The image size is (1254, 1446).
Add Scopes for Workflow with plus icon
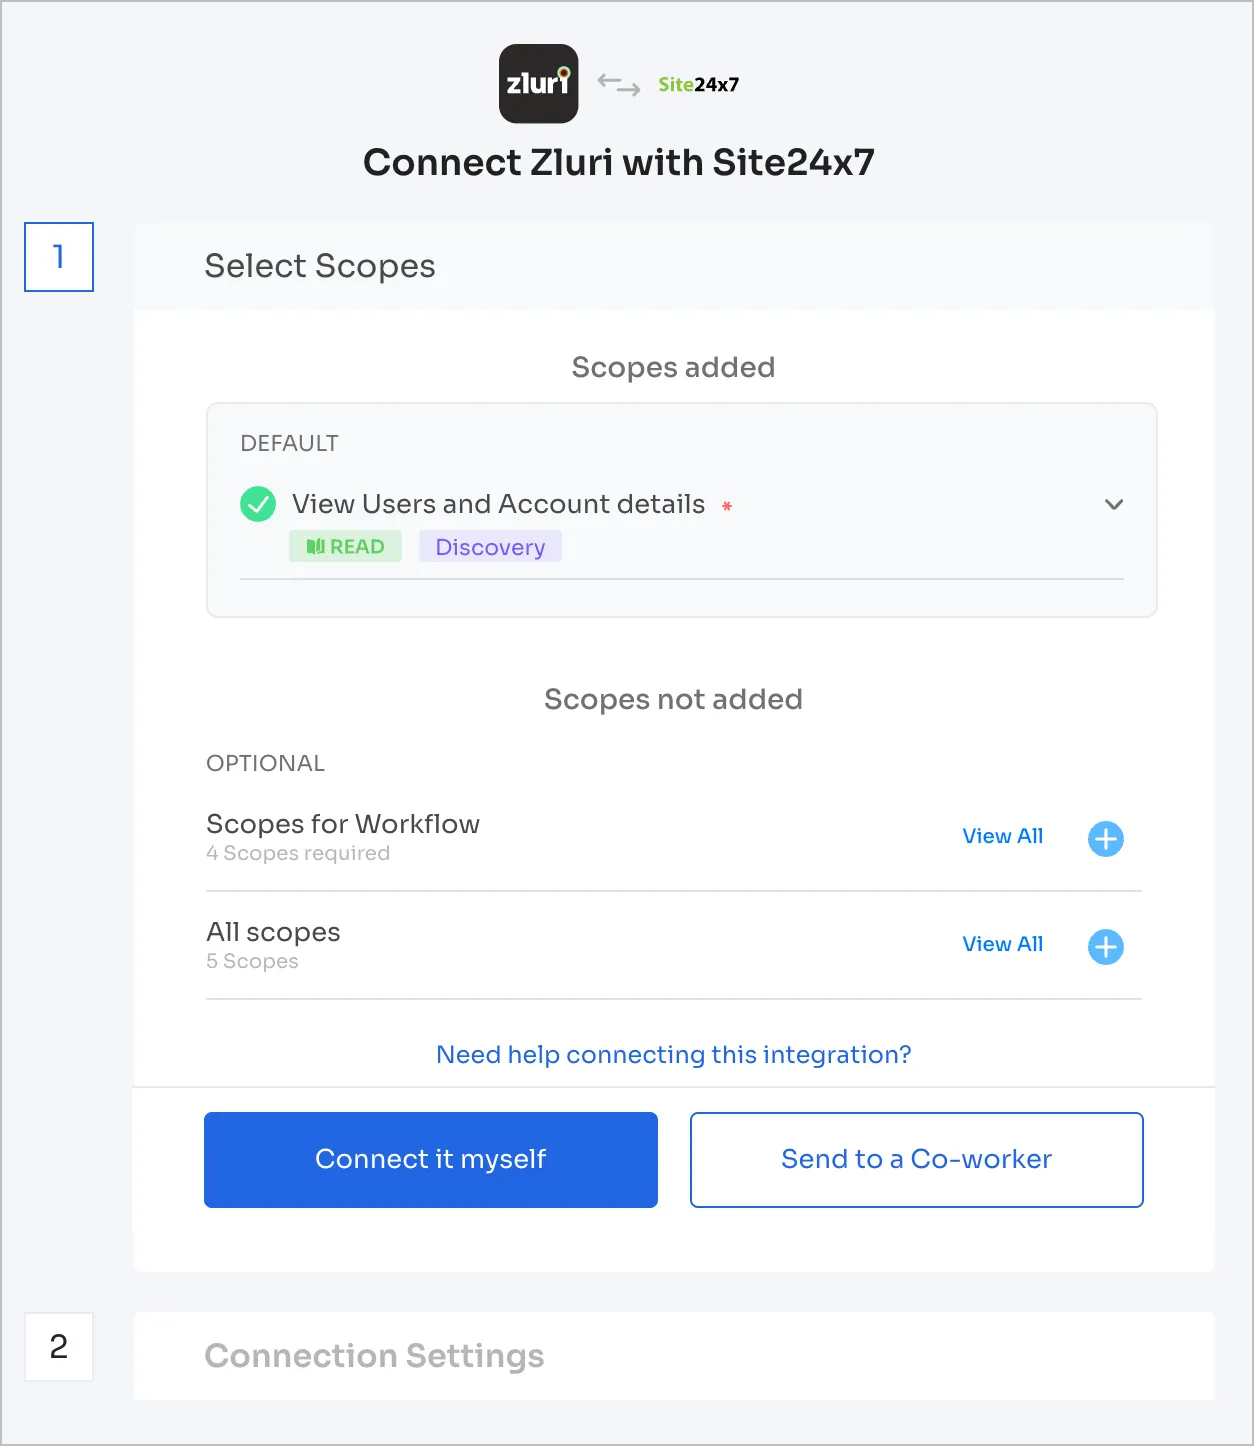(1105, 838)
